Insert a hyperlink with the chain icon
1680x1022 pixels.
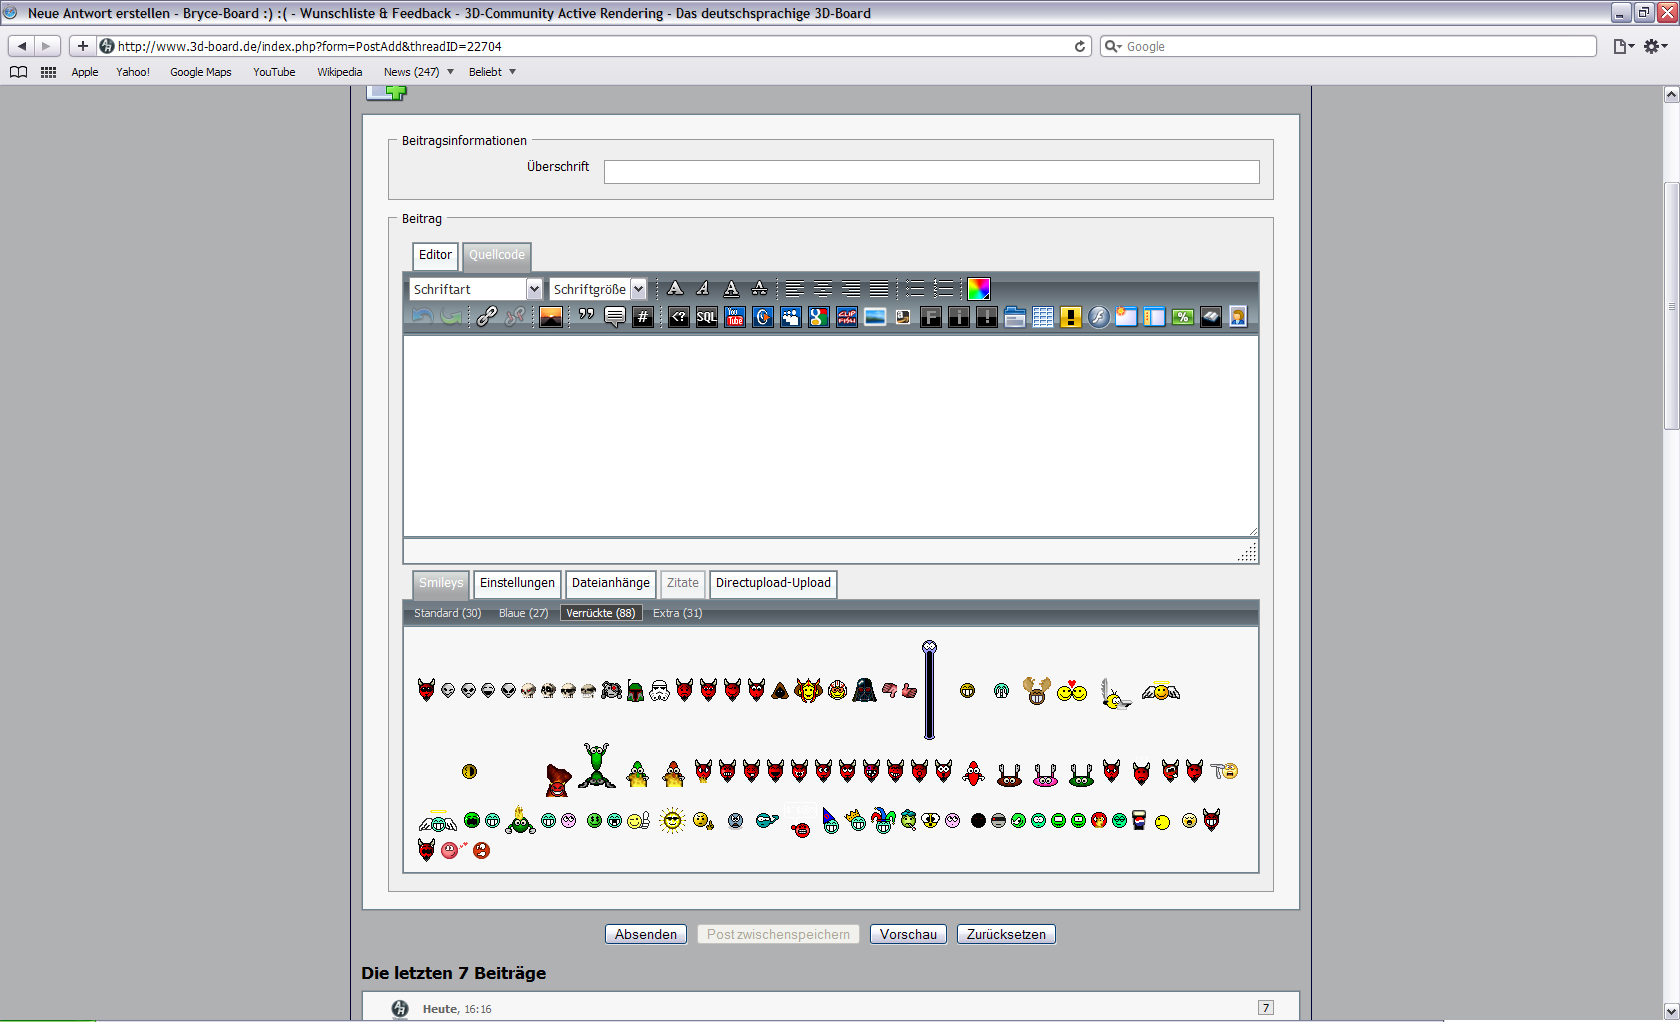(487, 317)
